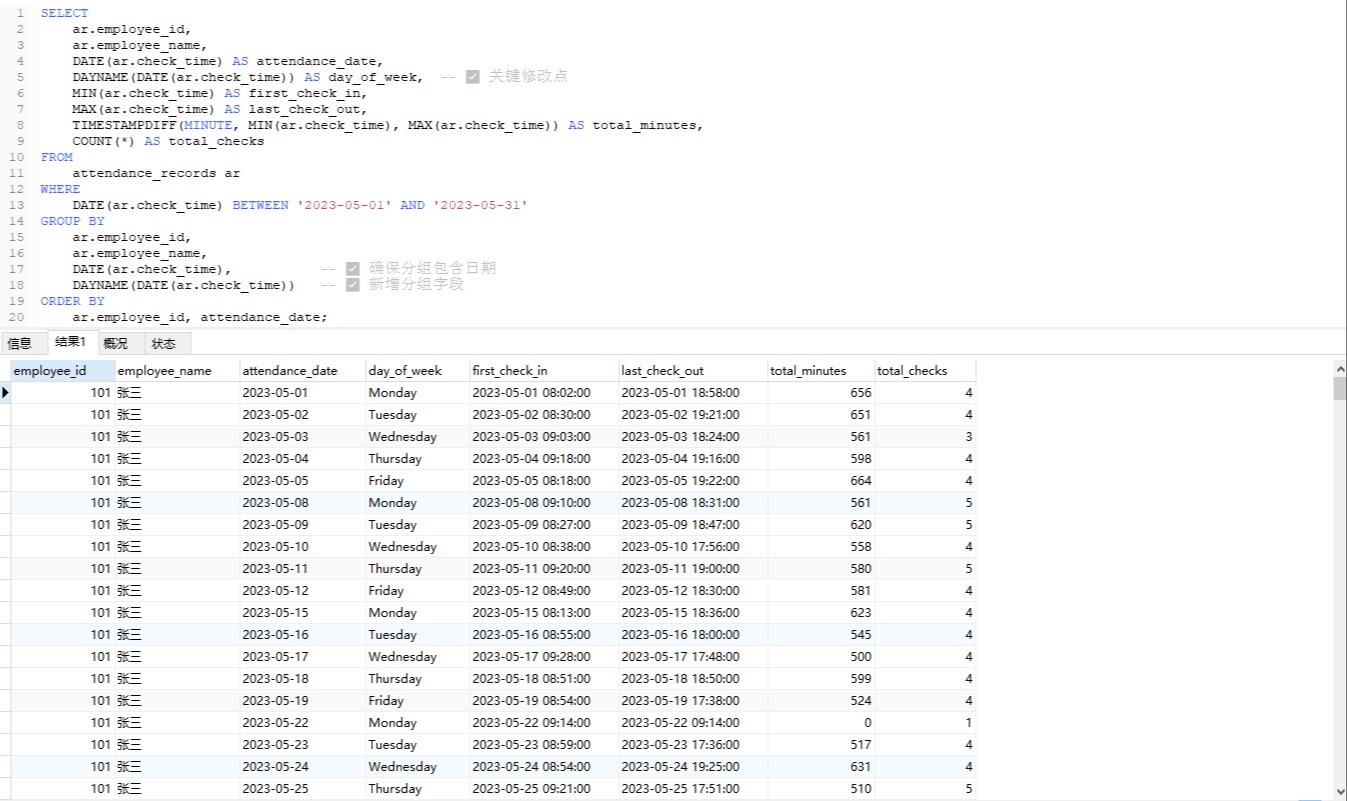Click the FROM keyword in the query

tap(57, 157)
